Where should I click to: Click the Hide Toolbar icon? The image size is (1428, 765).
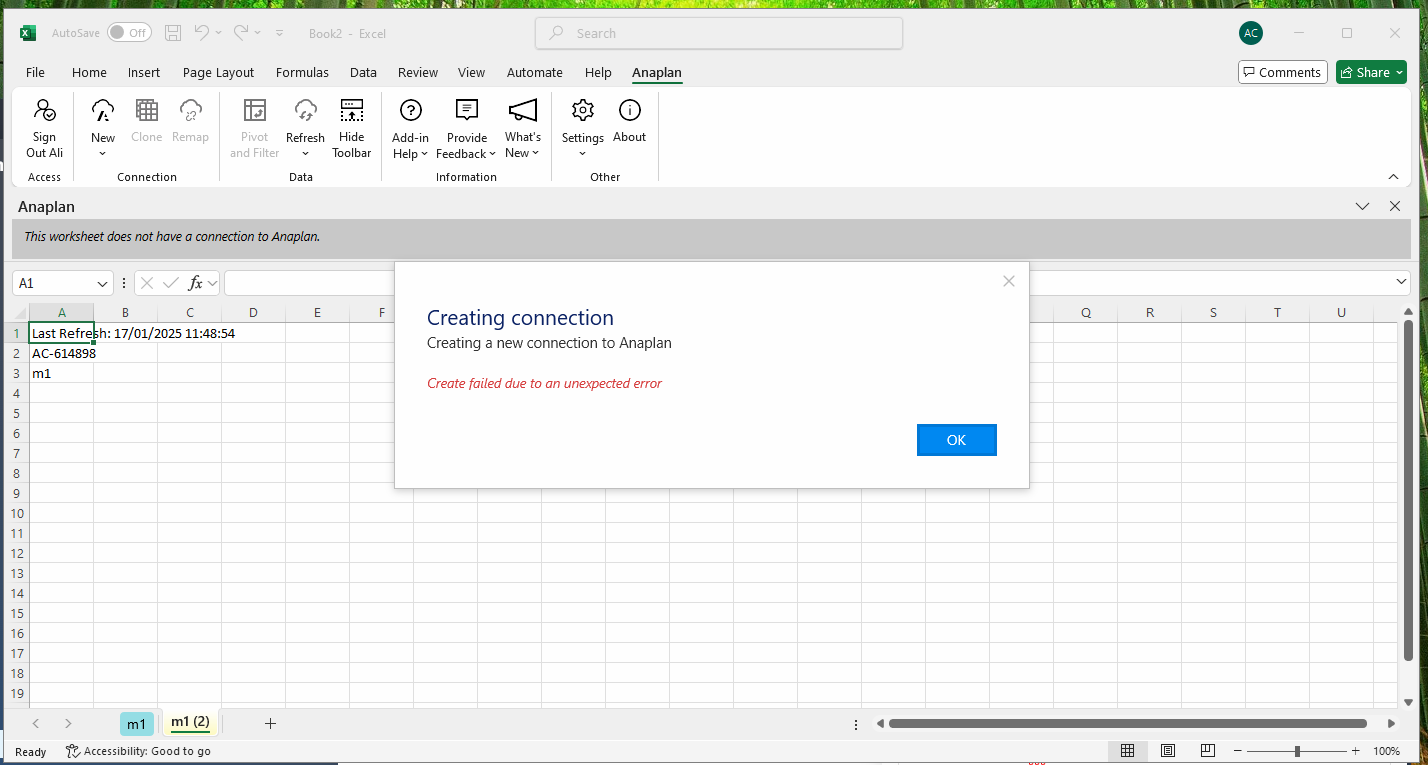tap(352, 111)
